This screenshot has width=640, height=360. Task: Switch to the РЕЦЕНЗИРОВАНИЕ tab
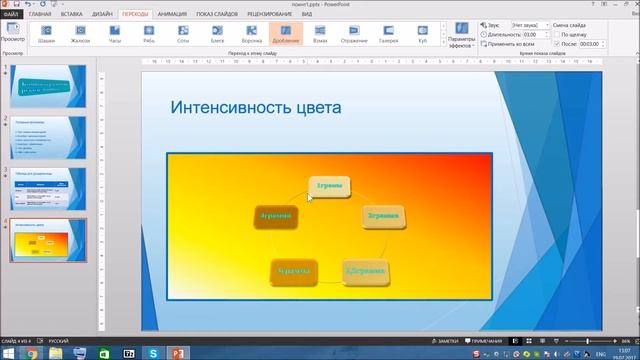(x=269, y=14)
